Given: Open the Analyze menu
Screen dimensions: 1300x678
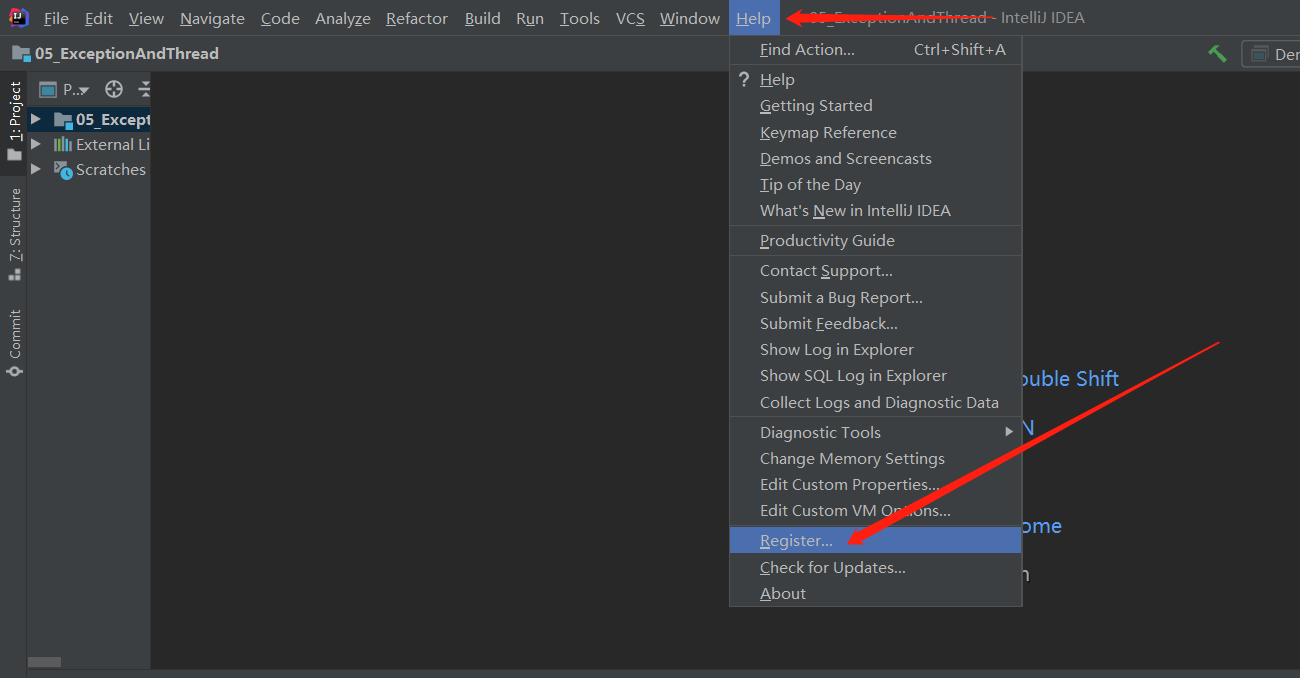Looking at the screenshot, I should [342, 18].
